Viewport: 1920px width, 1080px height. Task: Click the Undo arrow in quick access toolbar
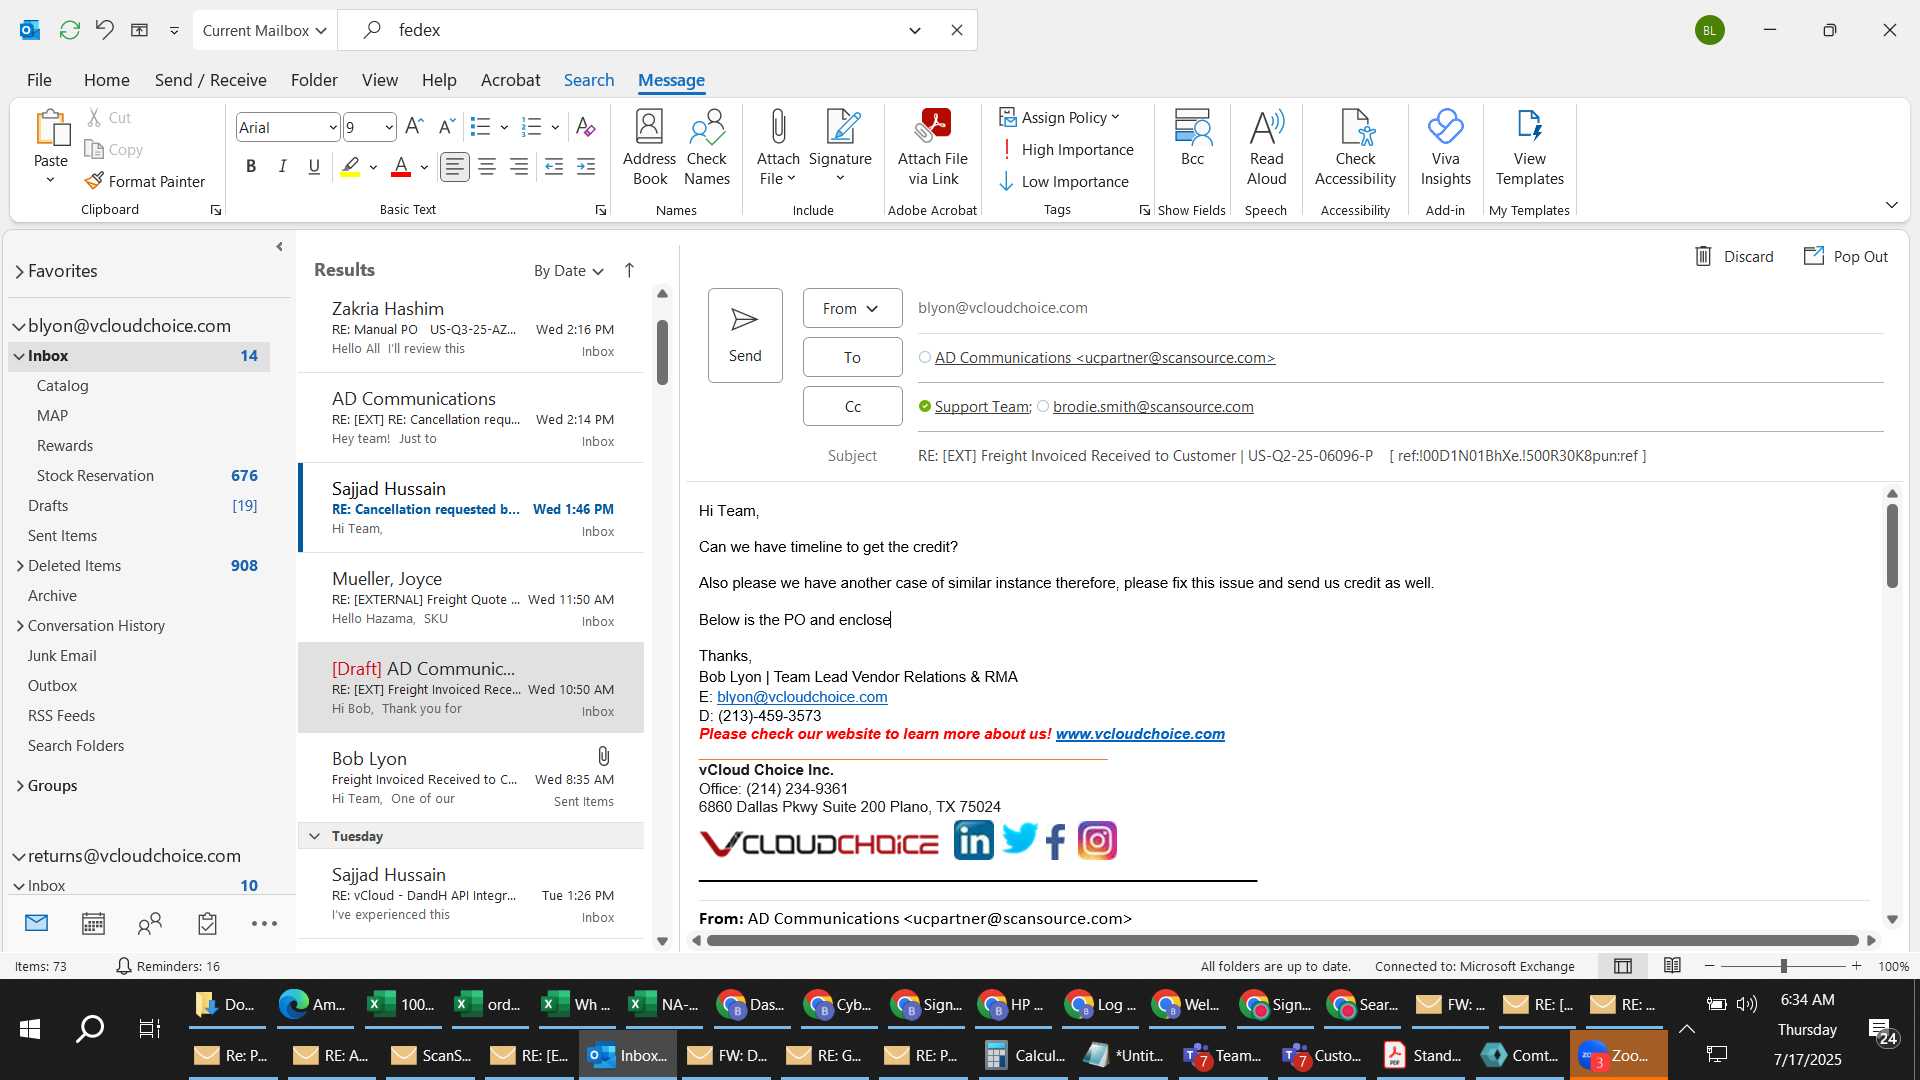(x=104, y=30)
